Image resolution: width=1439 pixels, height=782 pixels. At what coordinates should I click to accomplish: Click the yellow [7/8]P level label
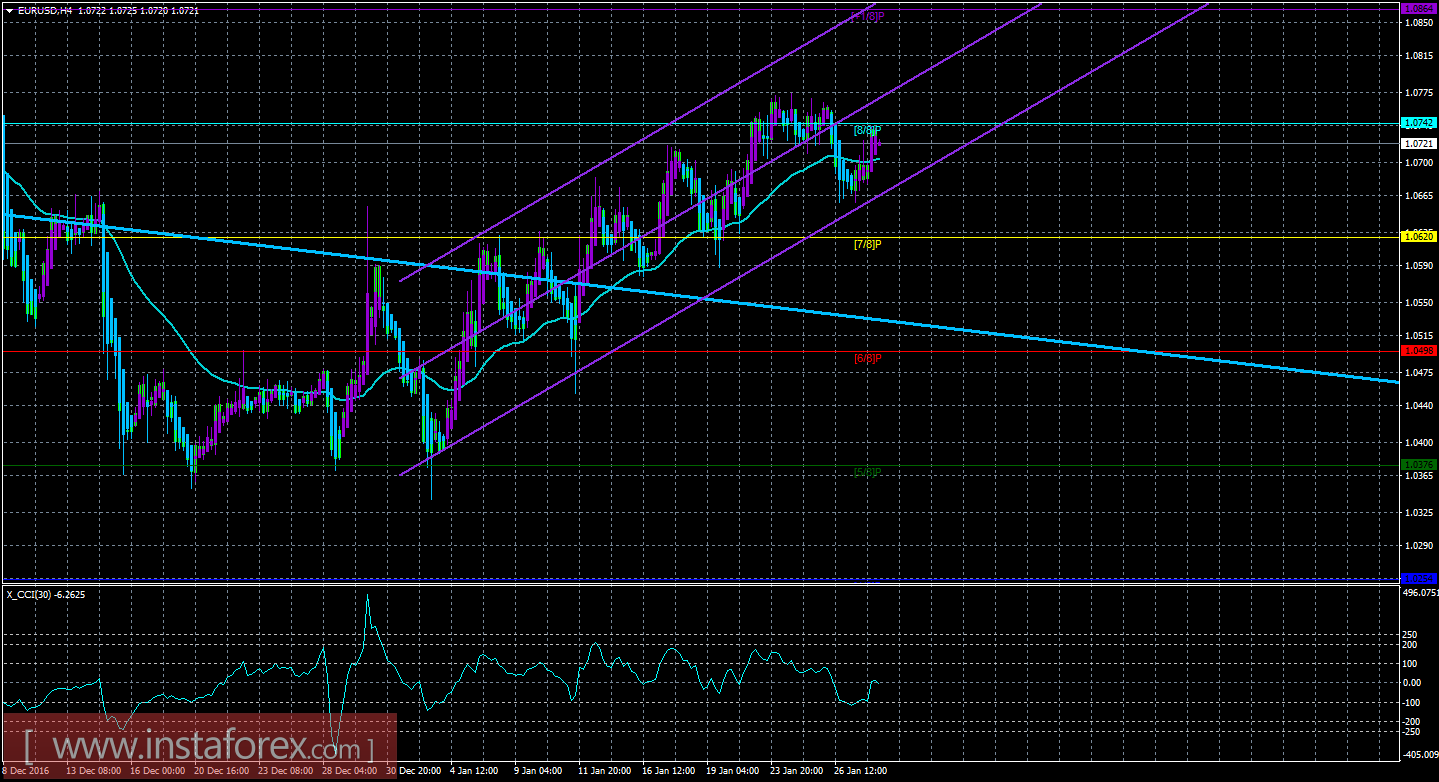click(867, 244)
